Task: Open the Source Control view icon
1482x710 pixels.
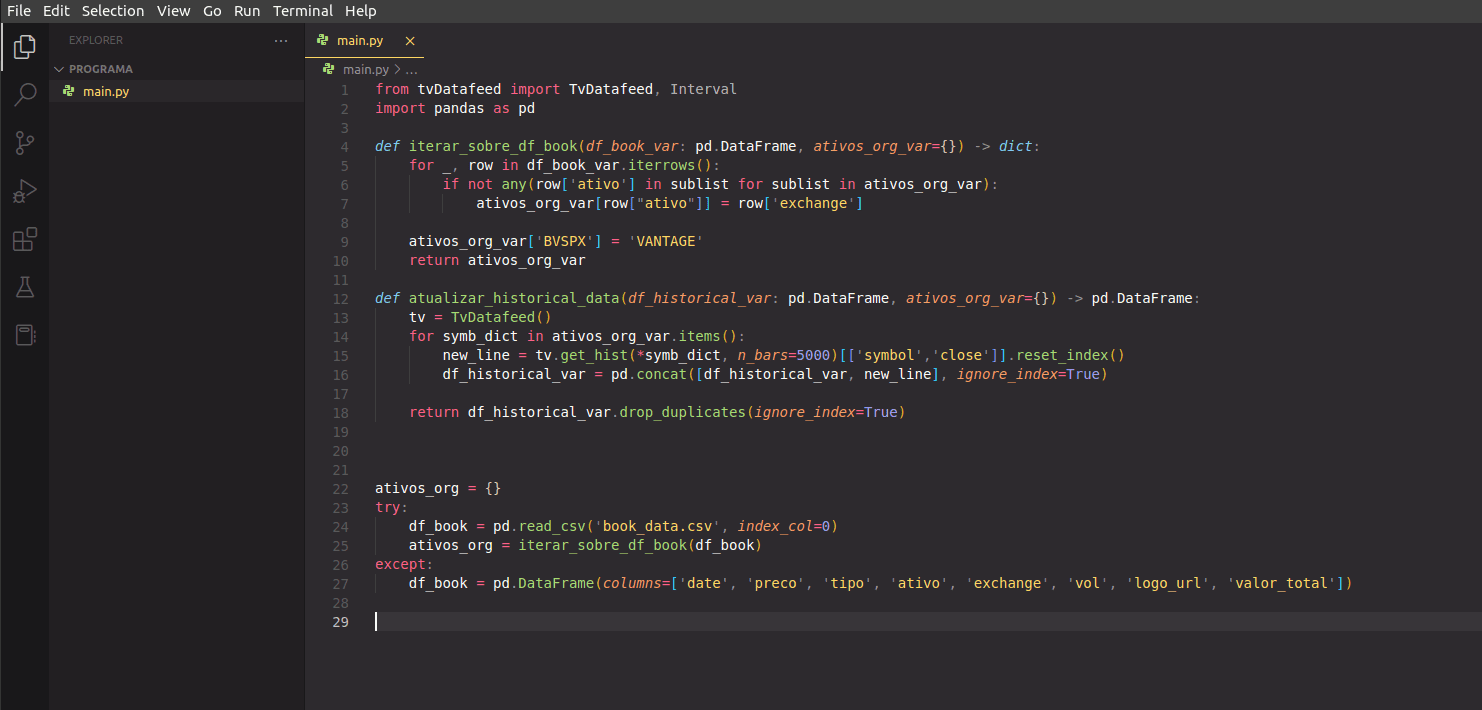Action: [25, 143]
